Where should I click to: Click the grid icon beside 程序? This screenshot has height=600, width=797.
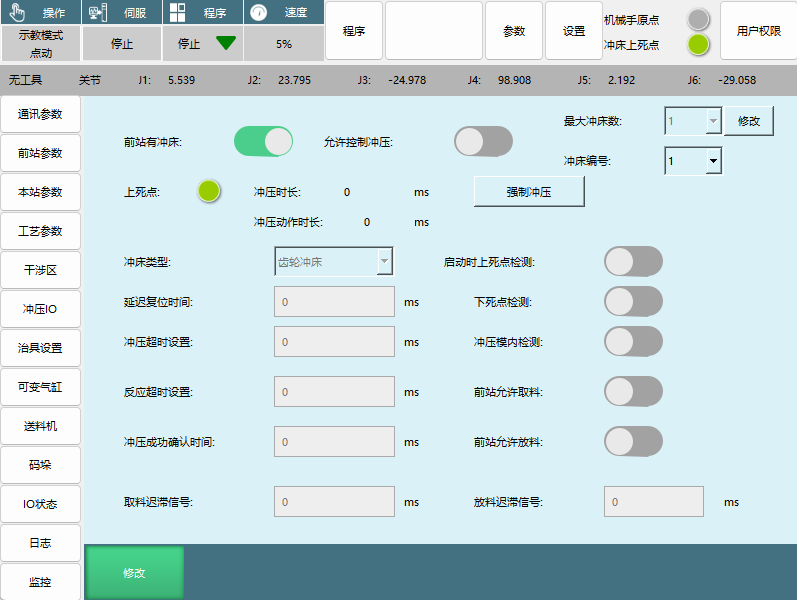point(177,13)
